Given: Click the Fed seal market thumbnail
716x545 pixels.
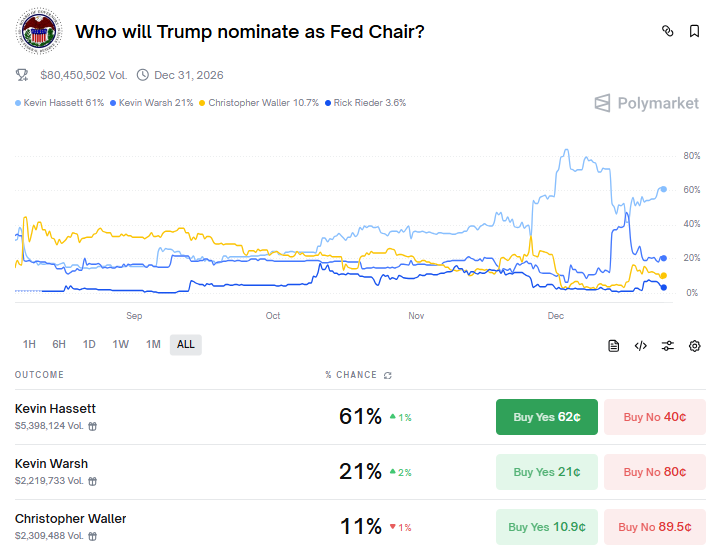Looking at the screenshot, I should 39,32.
